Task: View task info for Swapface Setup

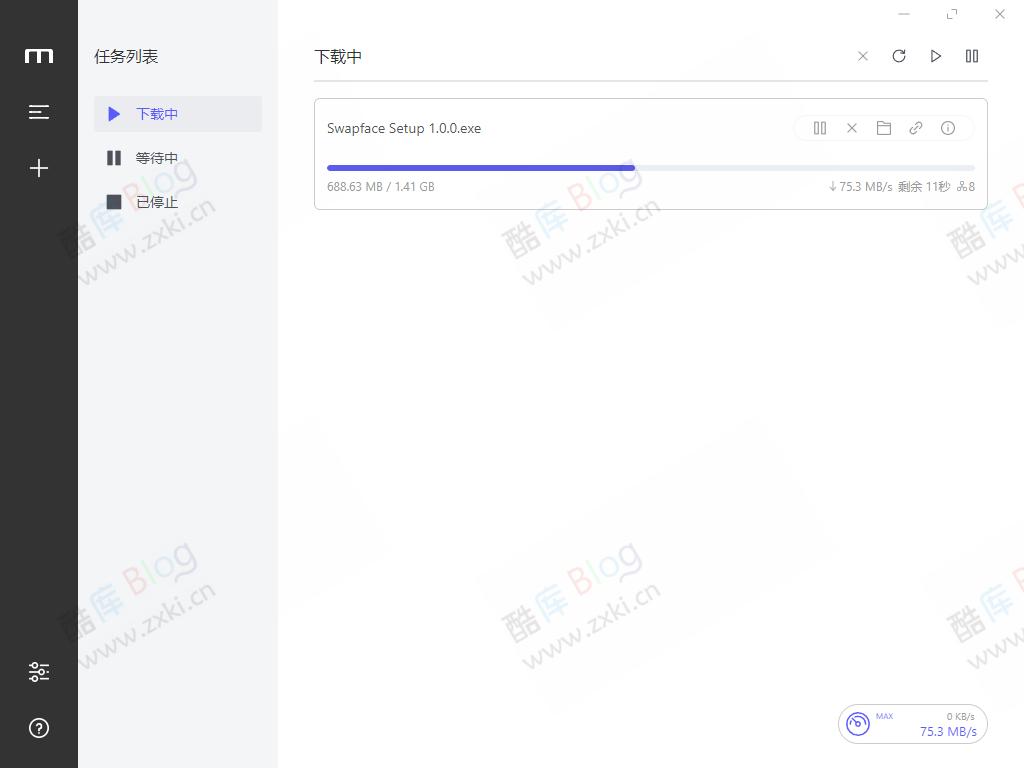Action: (947, 128)
